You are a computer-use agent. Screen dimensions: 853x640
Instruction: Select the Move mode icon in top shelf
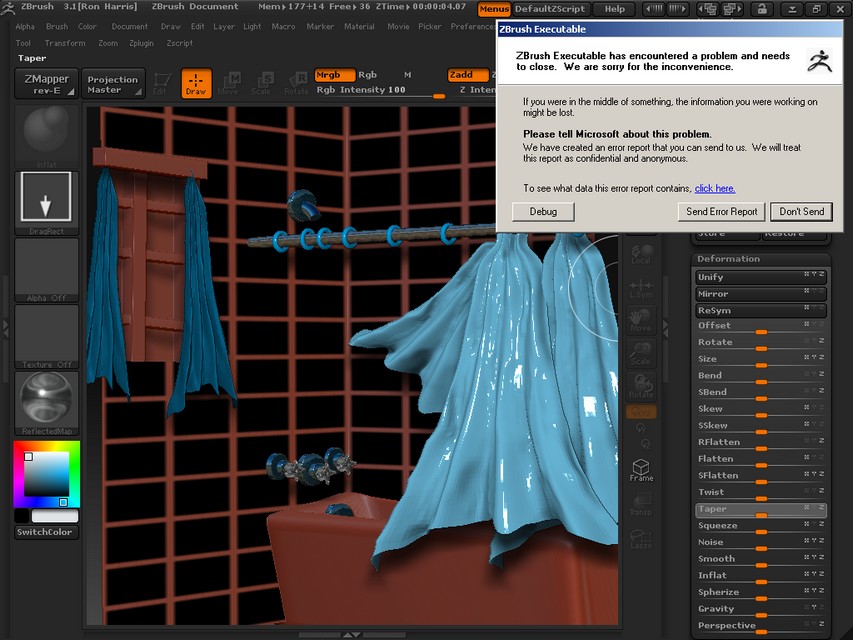[x=228, y=83]
